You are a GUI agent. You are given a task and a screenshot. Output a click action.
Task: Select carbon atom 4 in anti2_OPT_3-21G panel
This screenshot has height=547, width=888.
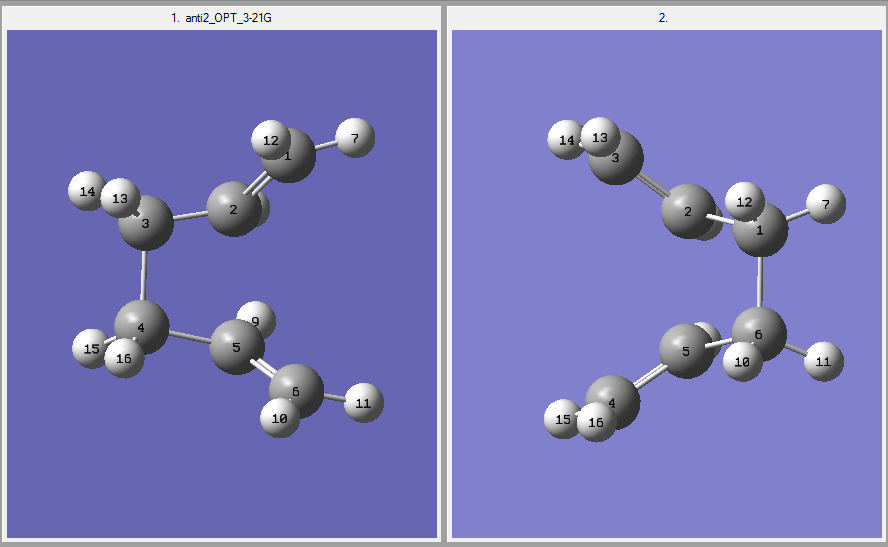(x=141, y=327)
